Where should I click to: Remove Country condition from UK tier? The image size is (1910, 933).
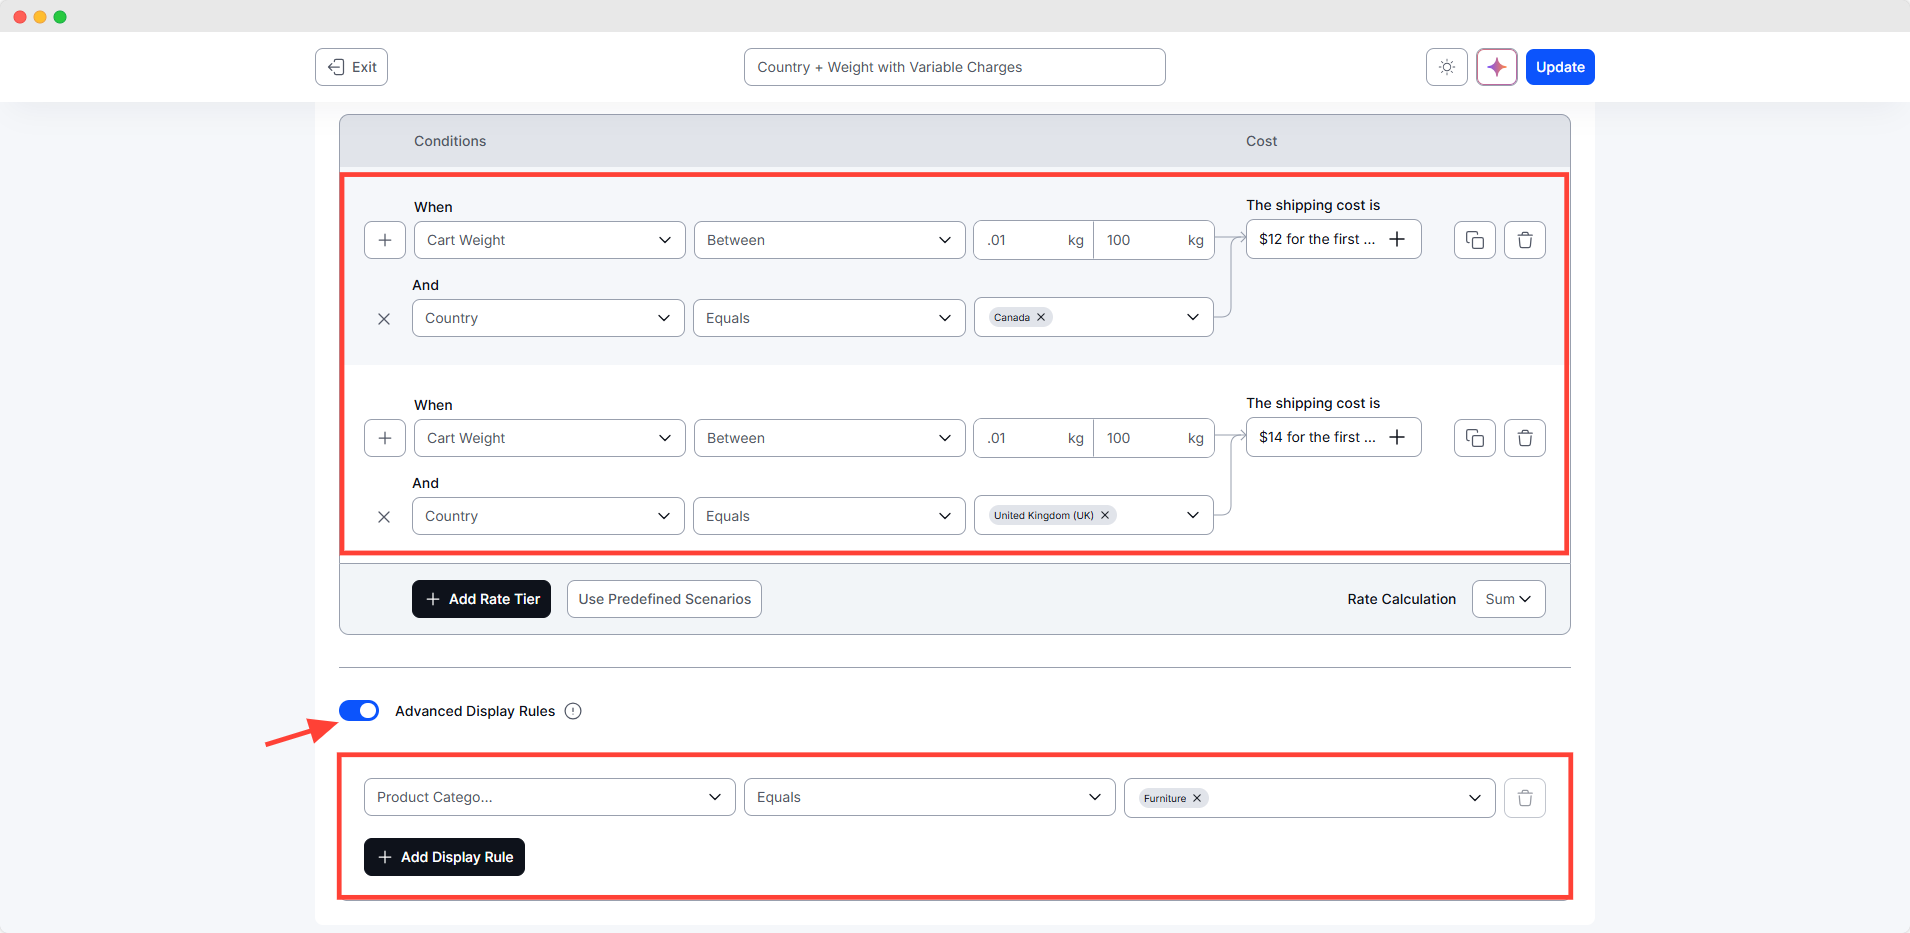[x=384, y=517]
